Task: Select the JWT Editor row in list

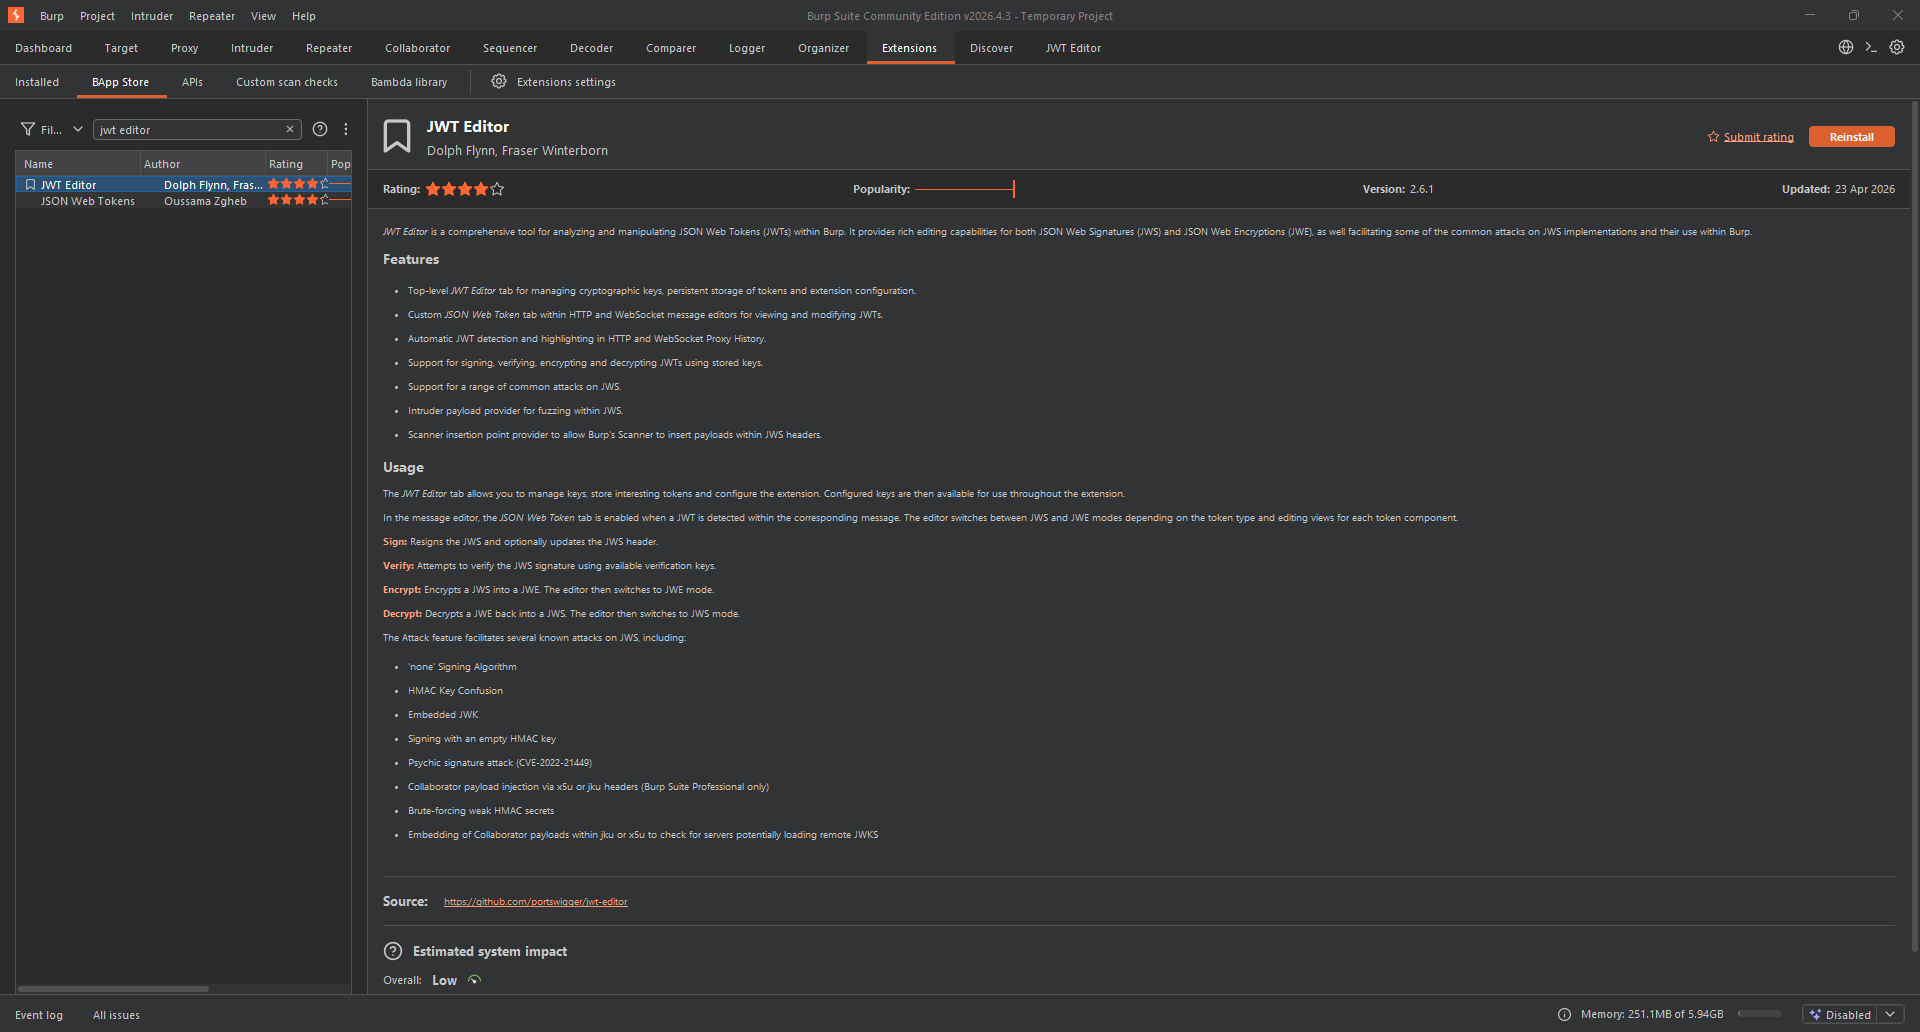Action: point(184,185)
